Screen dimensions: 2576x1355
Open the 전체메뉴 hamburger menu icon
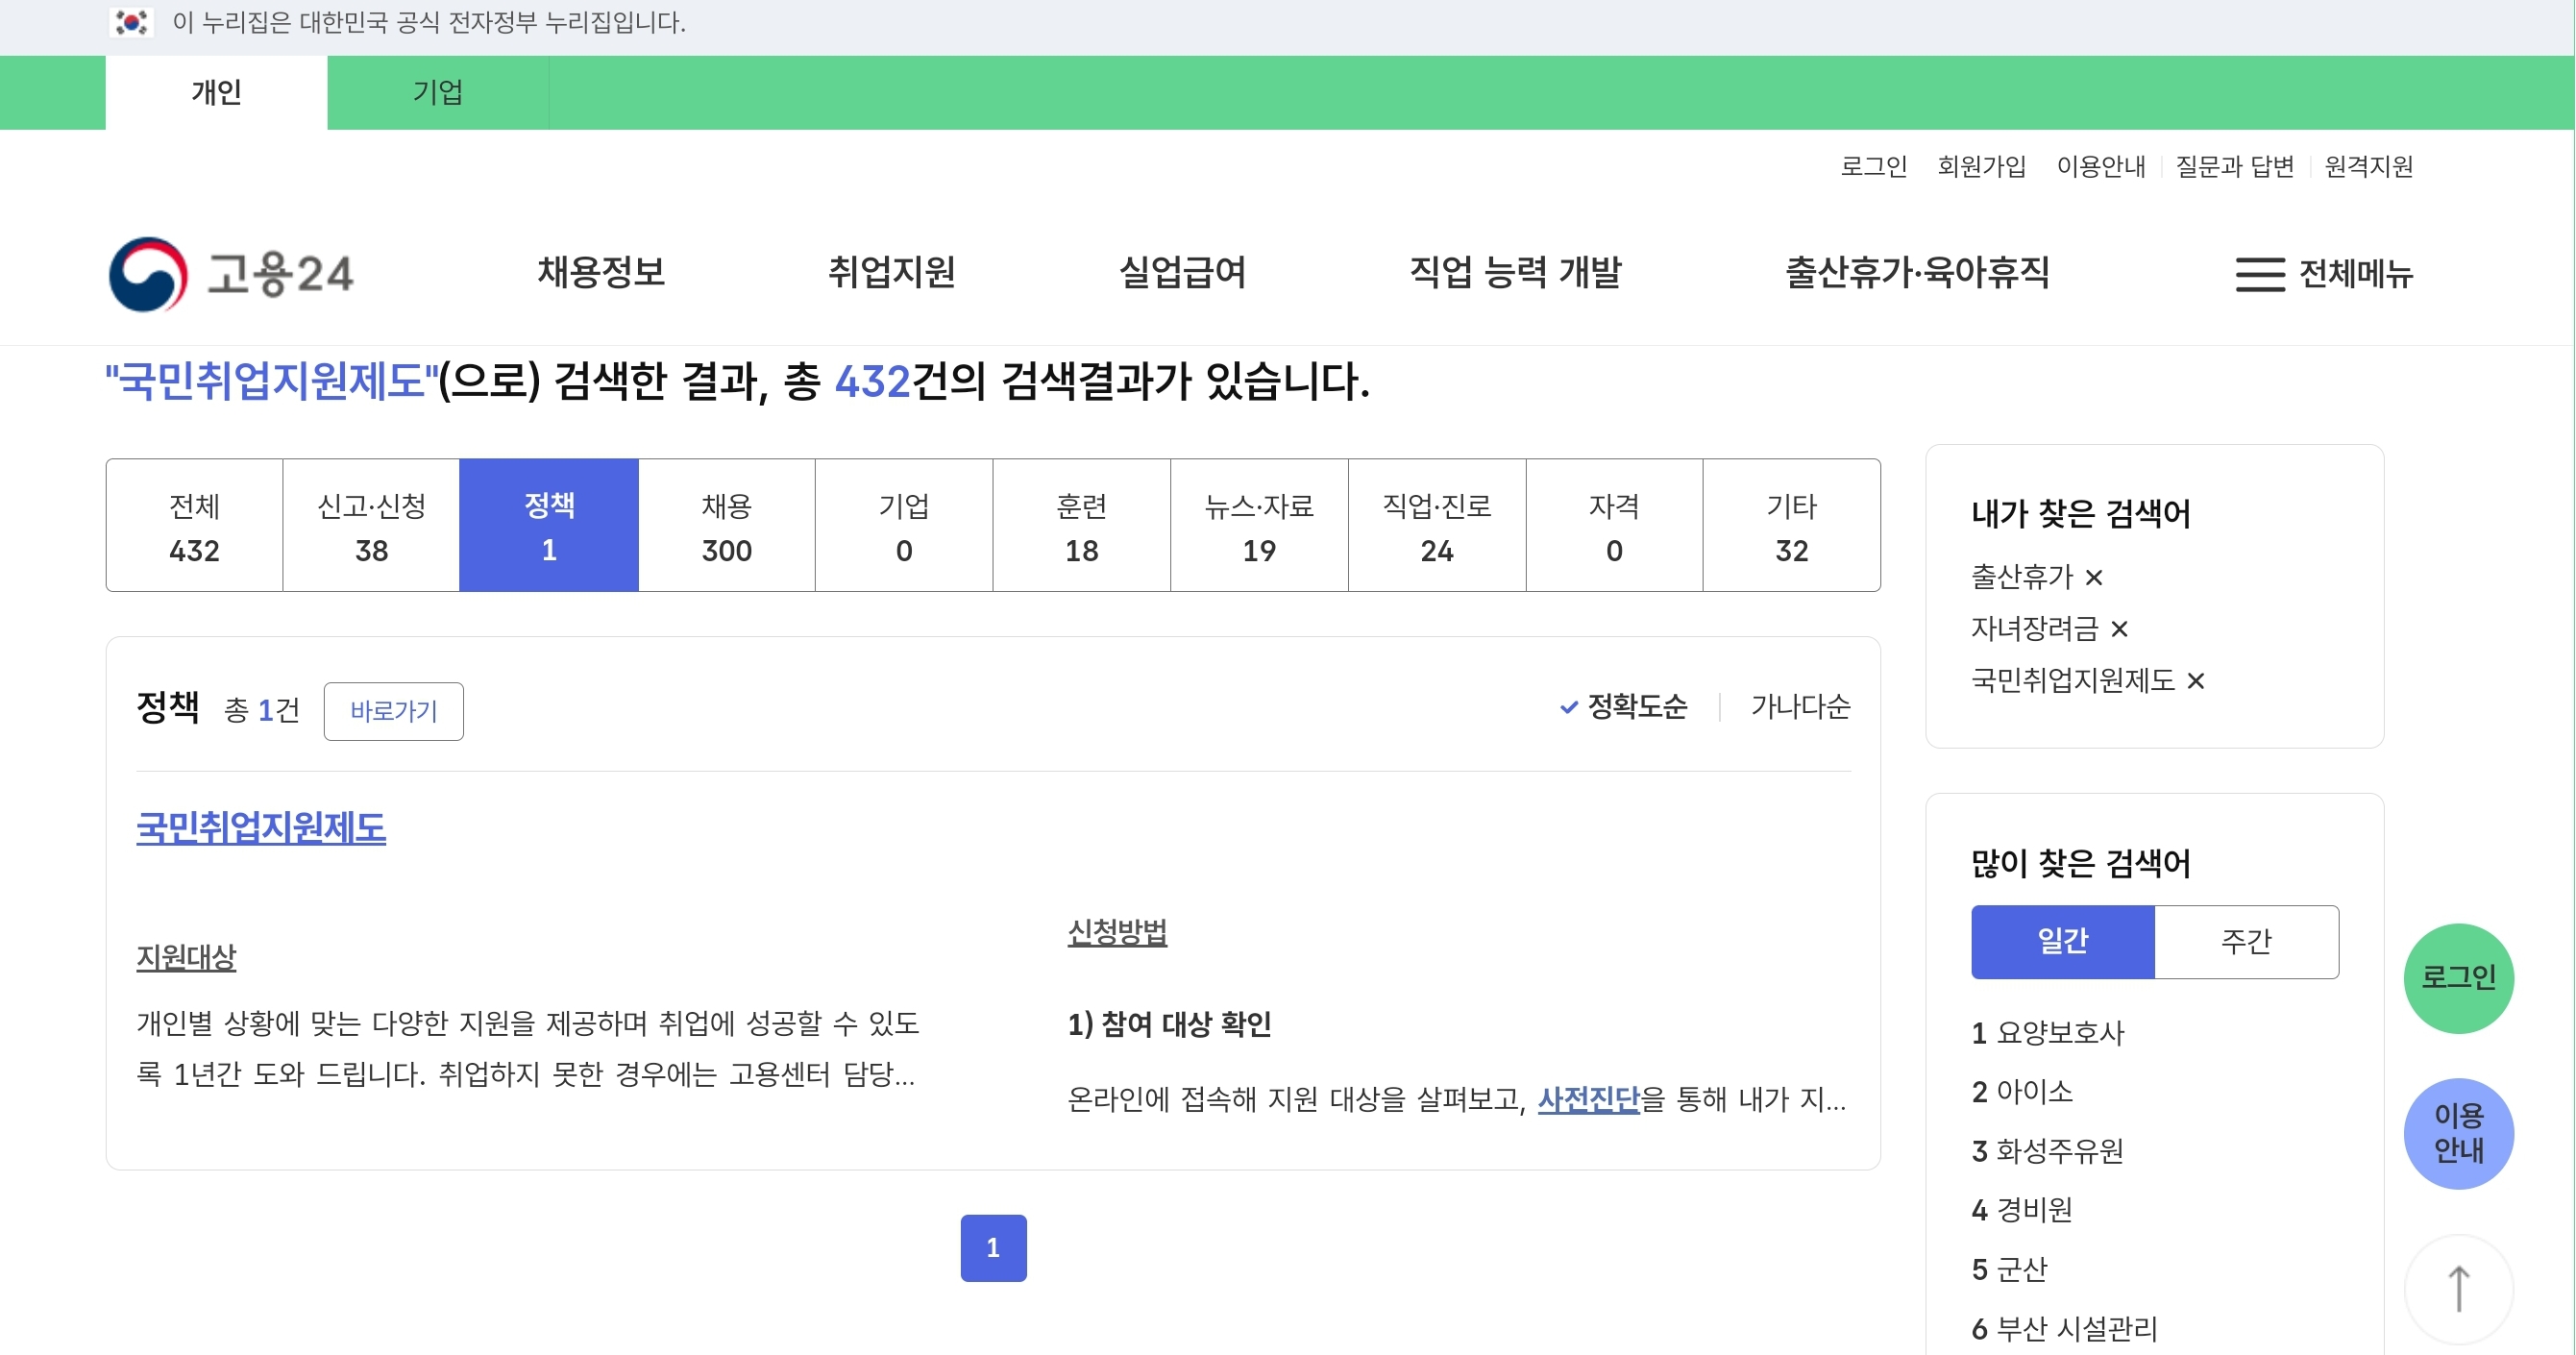pyautogui.click(x=2259, y=274)
